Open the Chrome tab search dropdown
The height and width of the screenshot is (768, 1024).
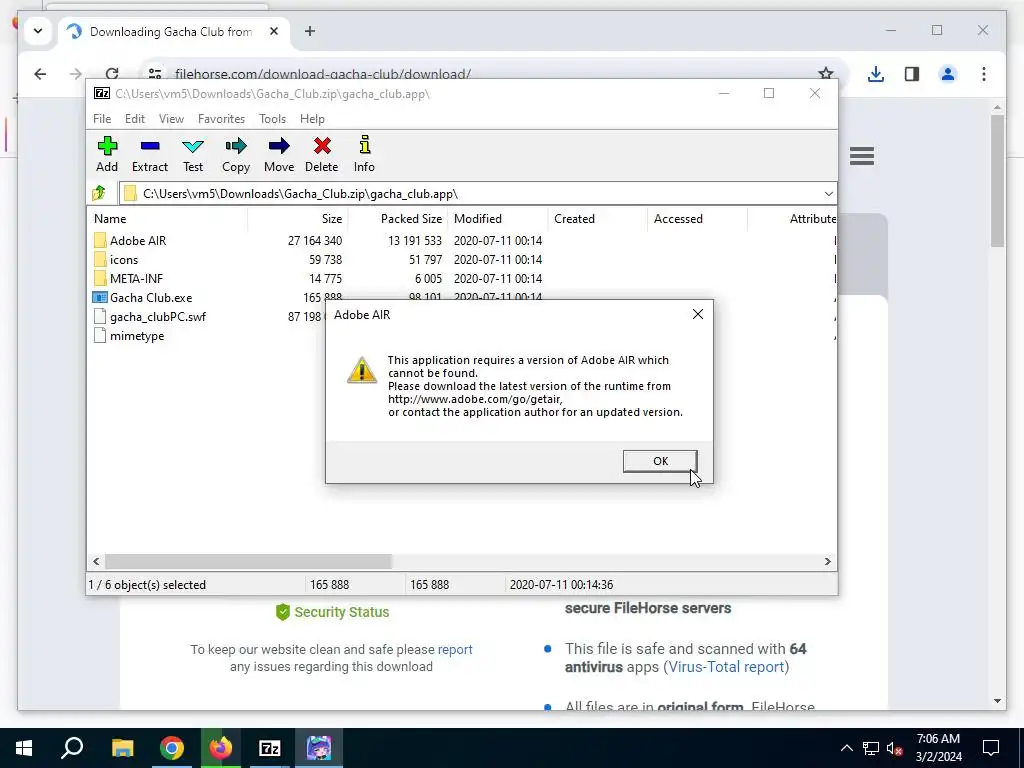(x=38, y=31)
